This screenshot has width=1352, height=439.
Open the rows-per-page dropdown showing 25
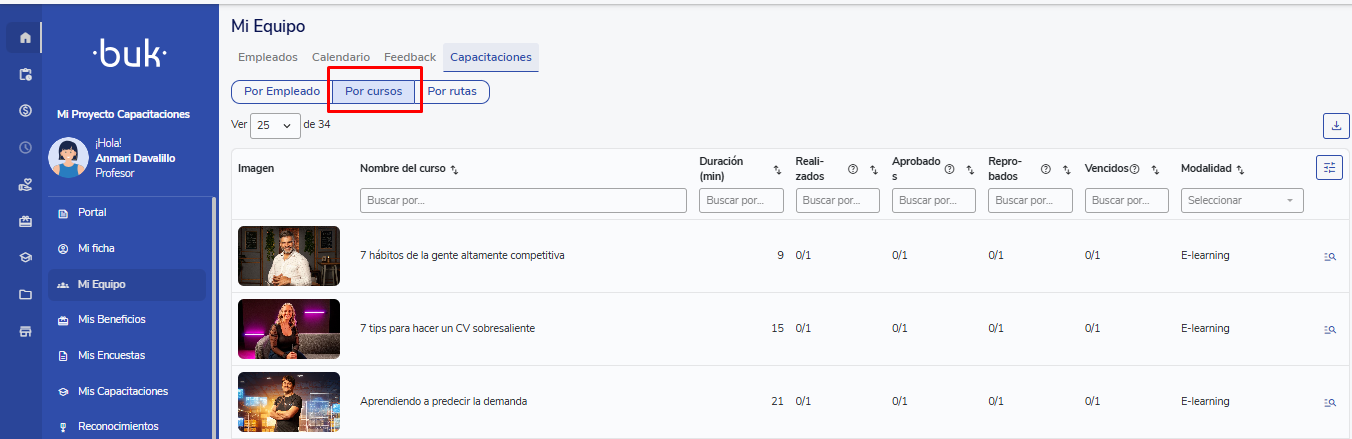pos(276,125)
